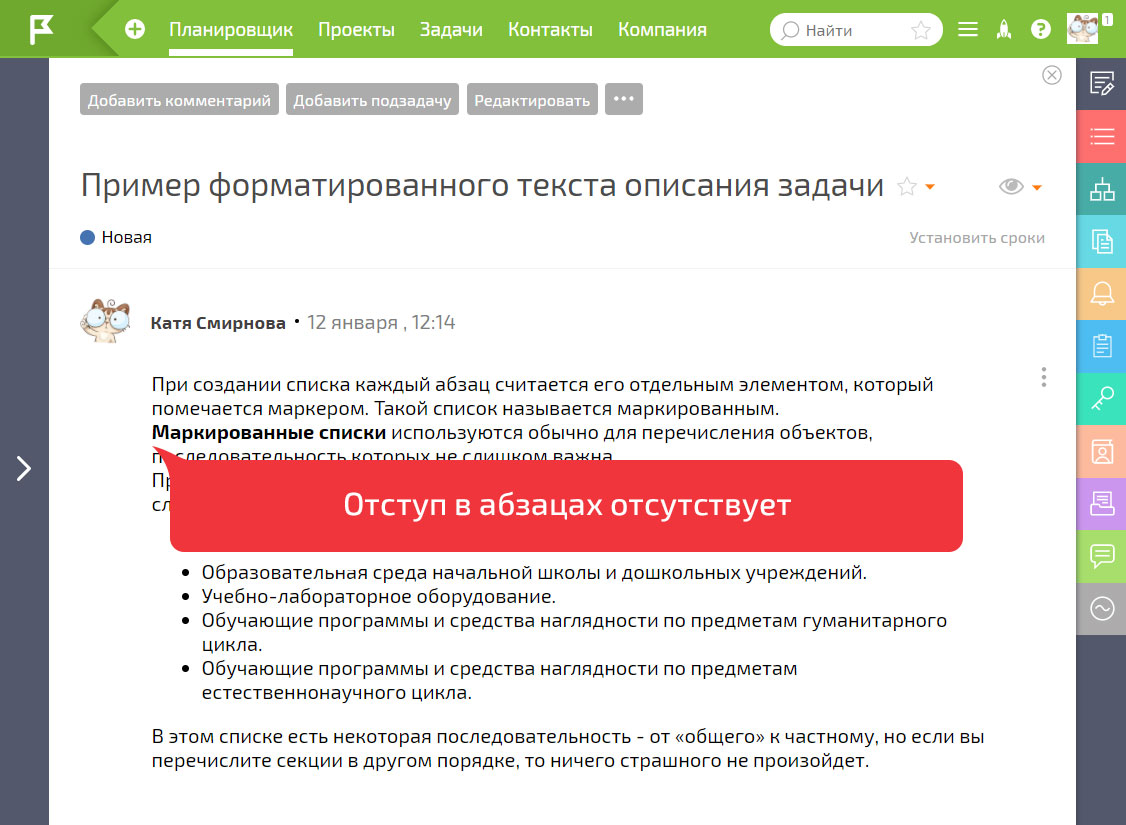Open the blue clipboard icon in sidebar

pyautogui.click(x=1102, y=346)
